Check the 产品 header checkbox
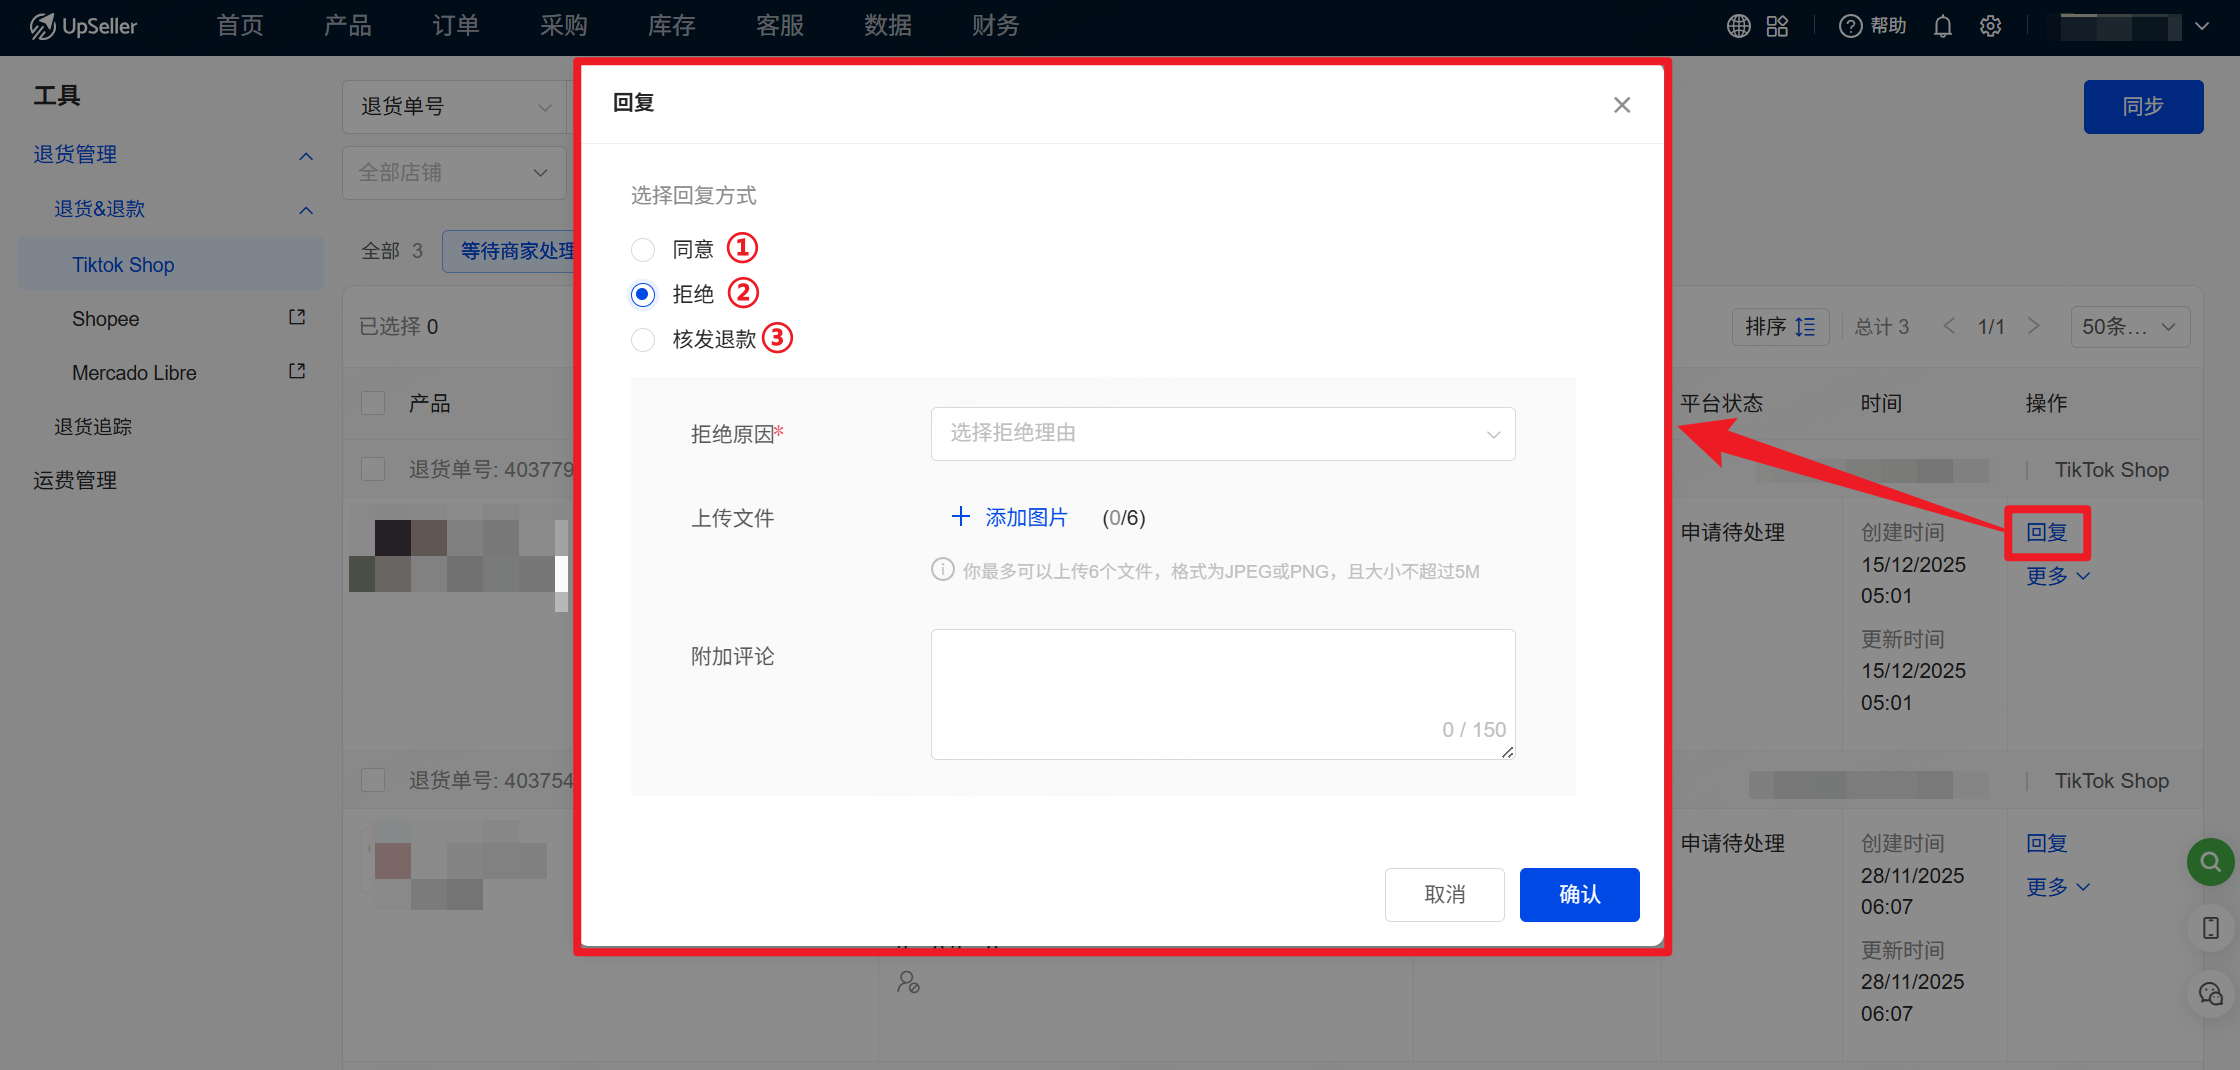 [x=373, y=403]
